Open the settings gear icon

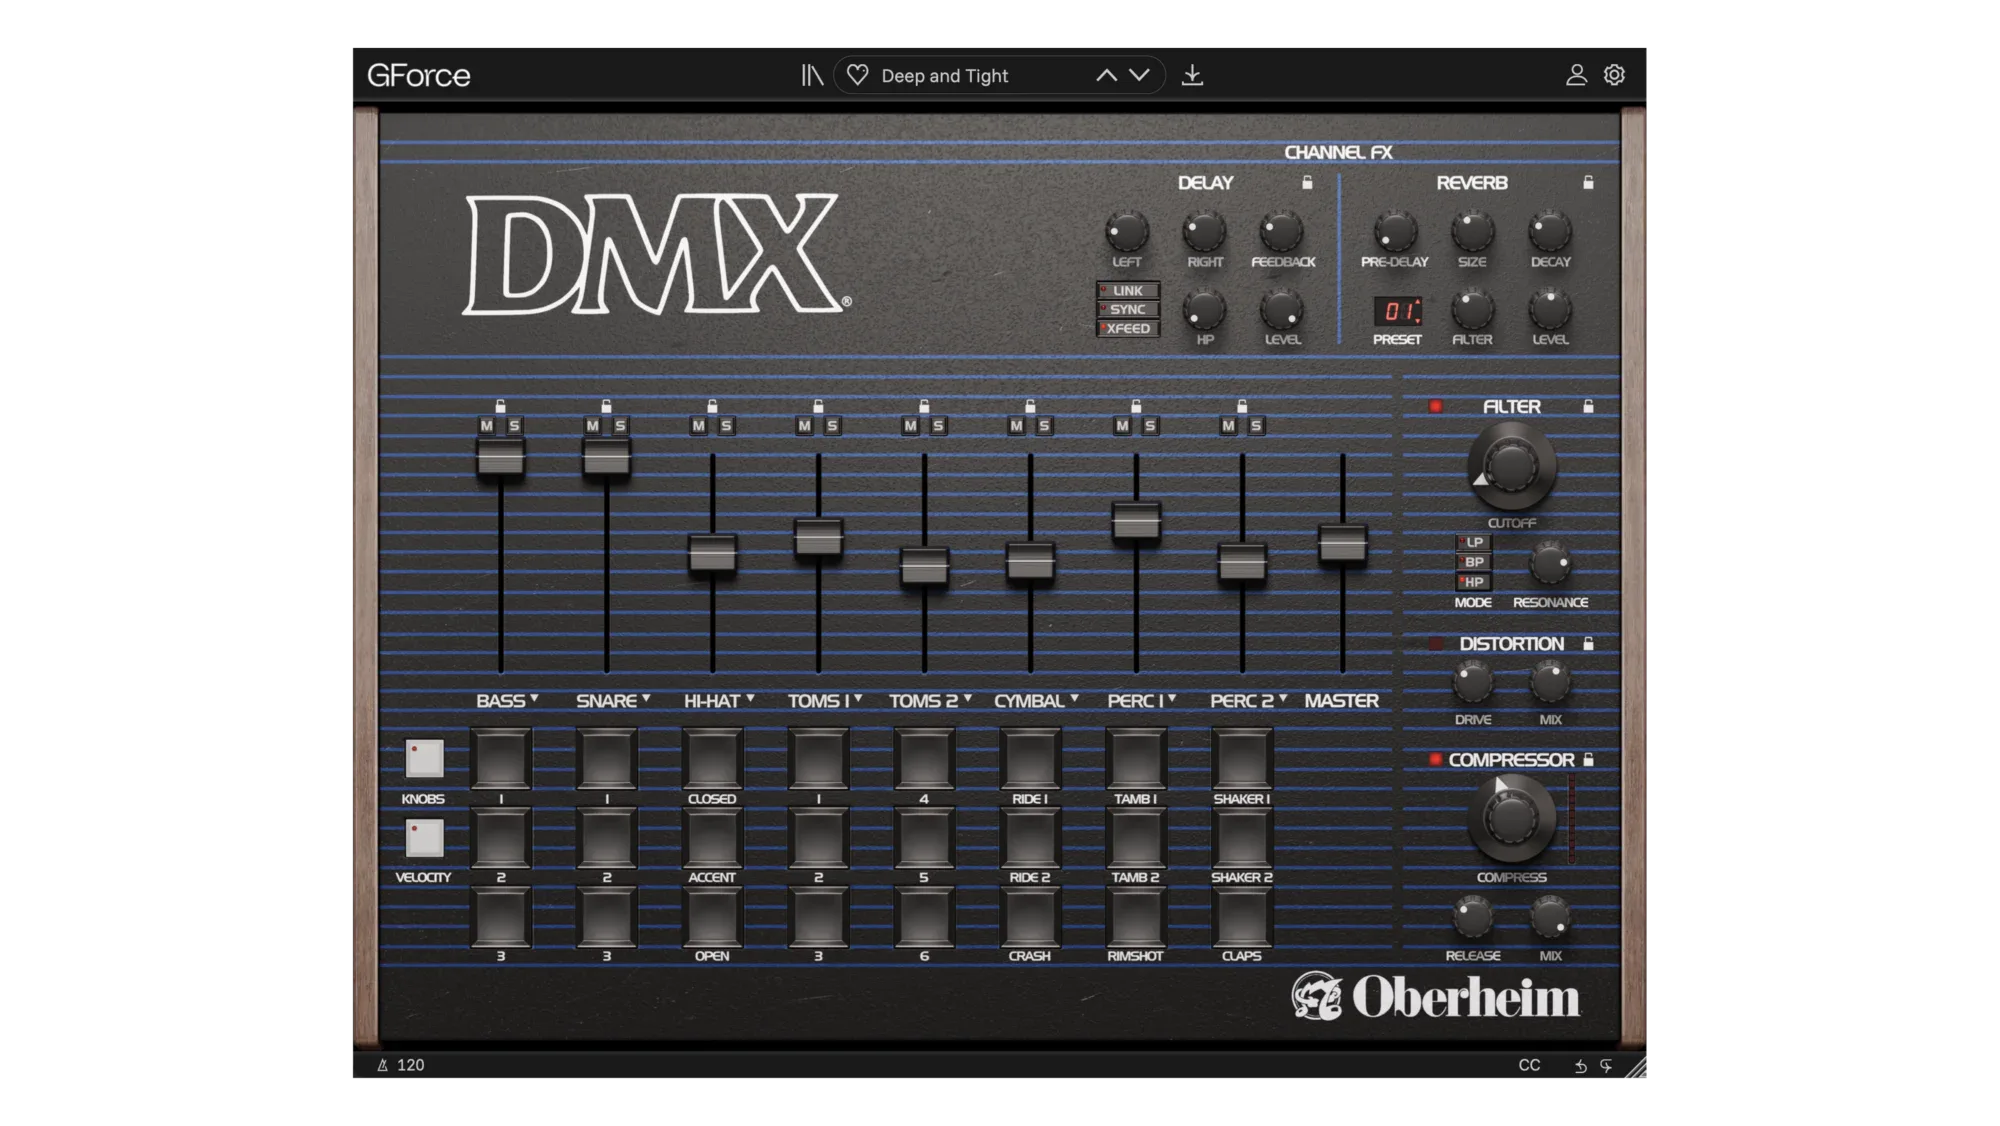[1614, 75]
